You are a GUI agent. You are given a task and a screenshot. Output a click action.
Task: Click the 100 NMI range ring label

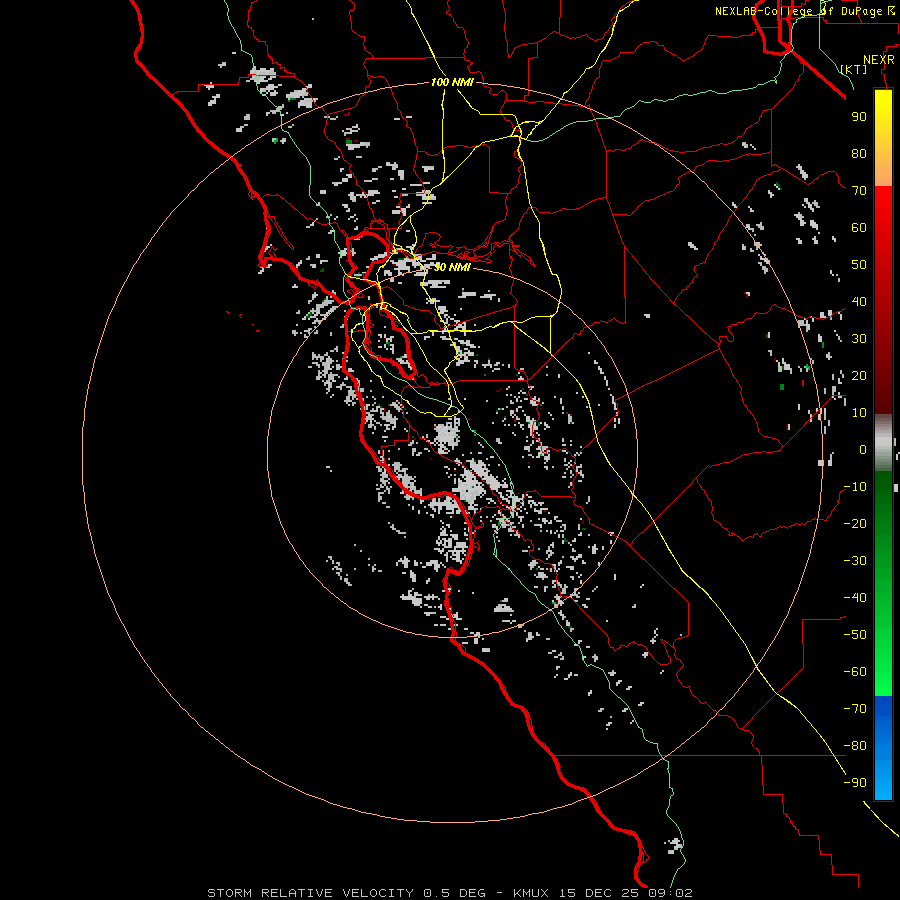pos(452,83)
